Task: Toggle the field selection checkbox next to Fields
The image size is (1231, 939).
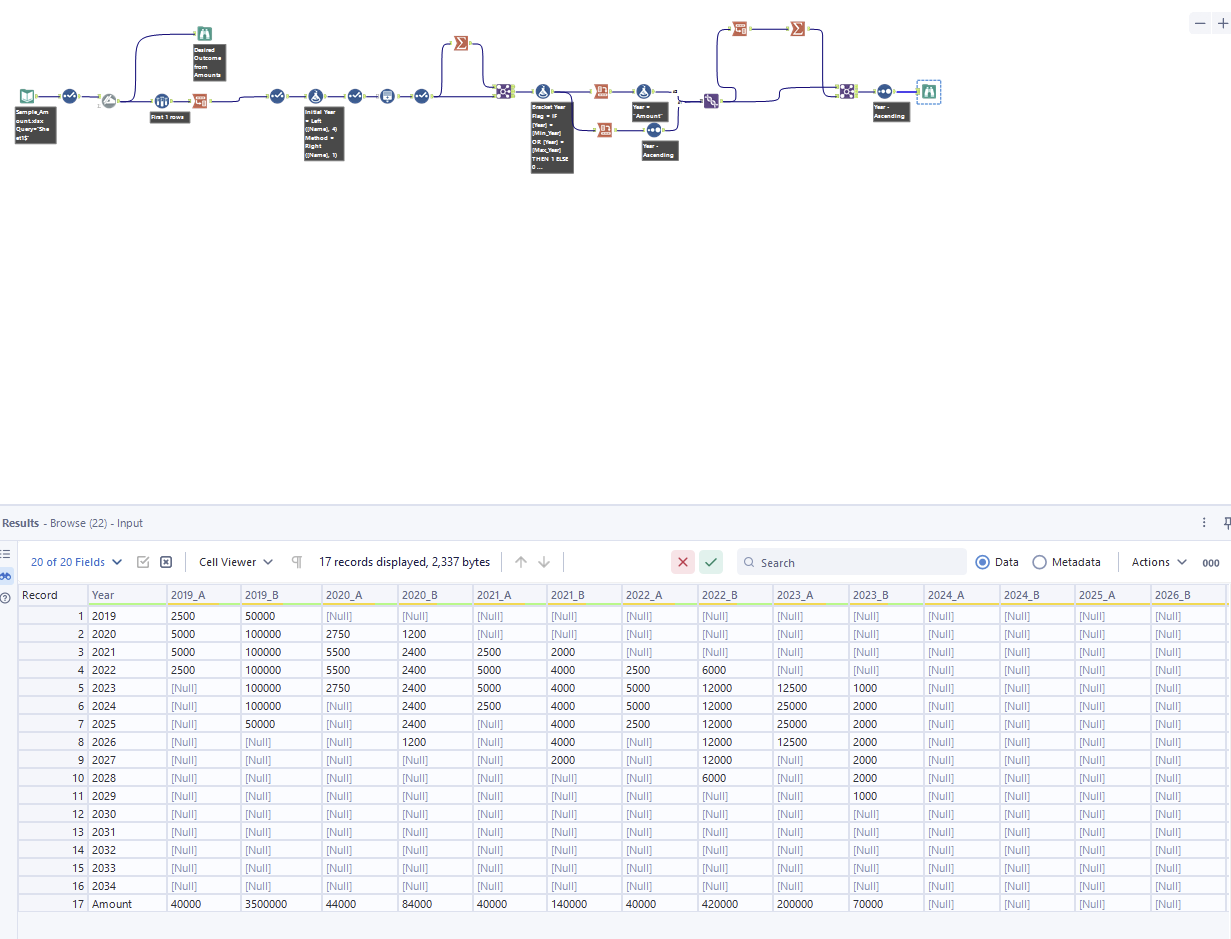Action: pos(142,562)
